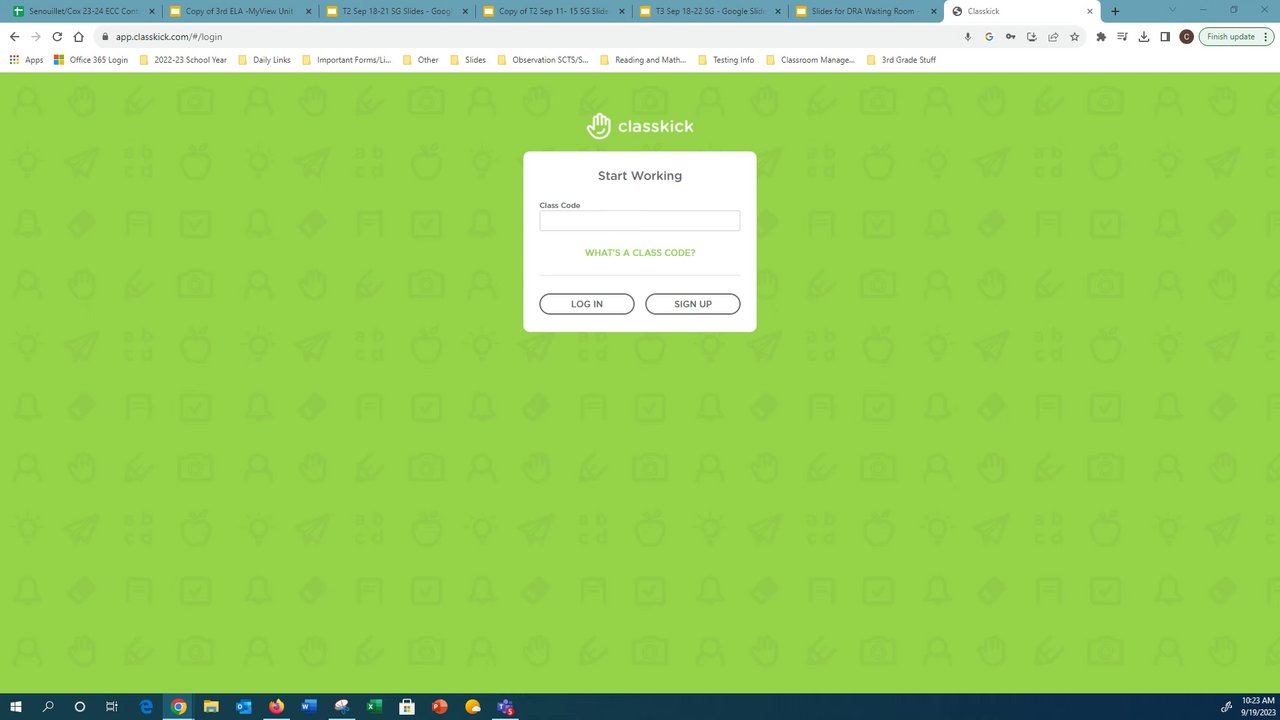Open the Reading and Math bookmark folder
Image resolution: width=1280 pixels, height=720 pixels.
[643, 60]
